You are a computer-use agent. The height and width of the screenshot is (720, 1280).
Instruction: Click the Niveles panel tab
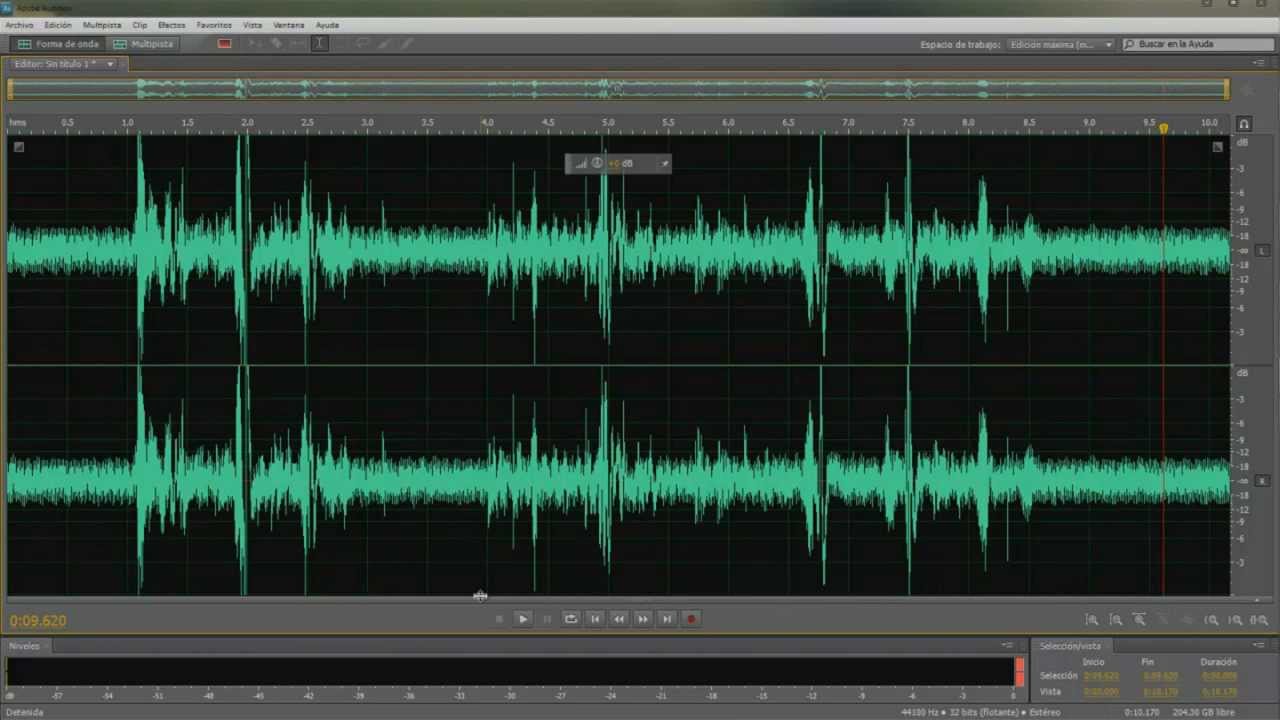25,646
